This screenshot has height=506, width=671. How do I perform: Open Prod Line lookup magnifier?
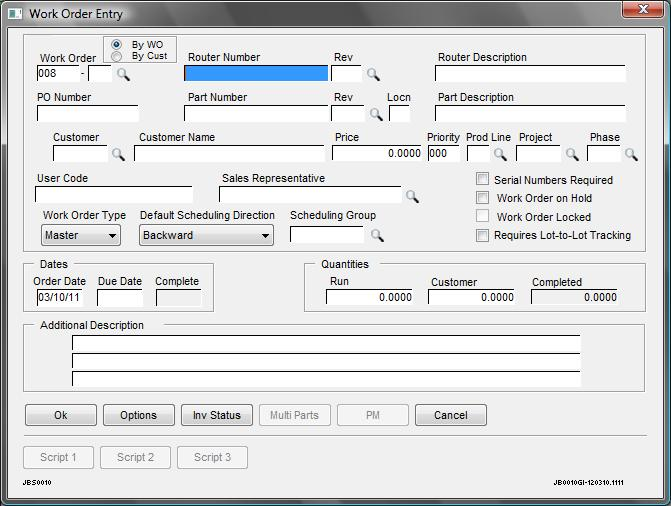click(x=500, y=154)
